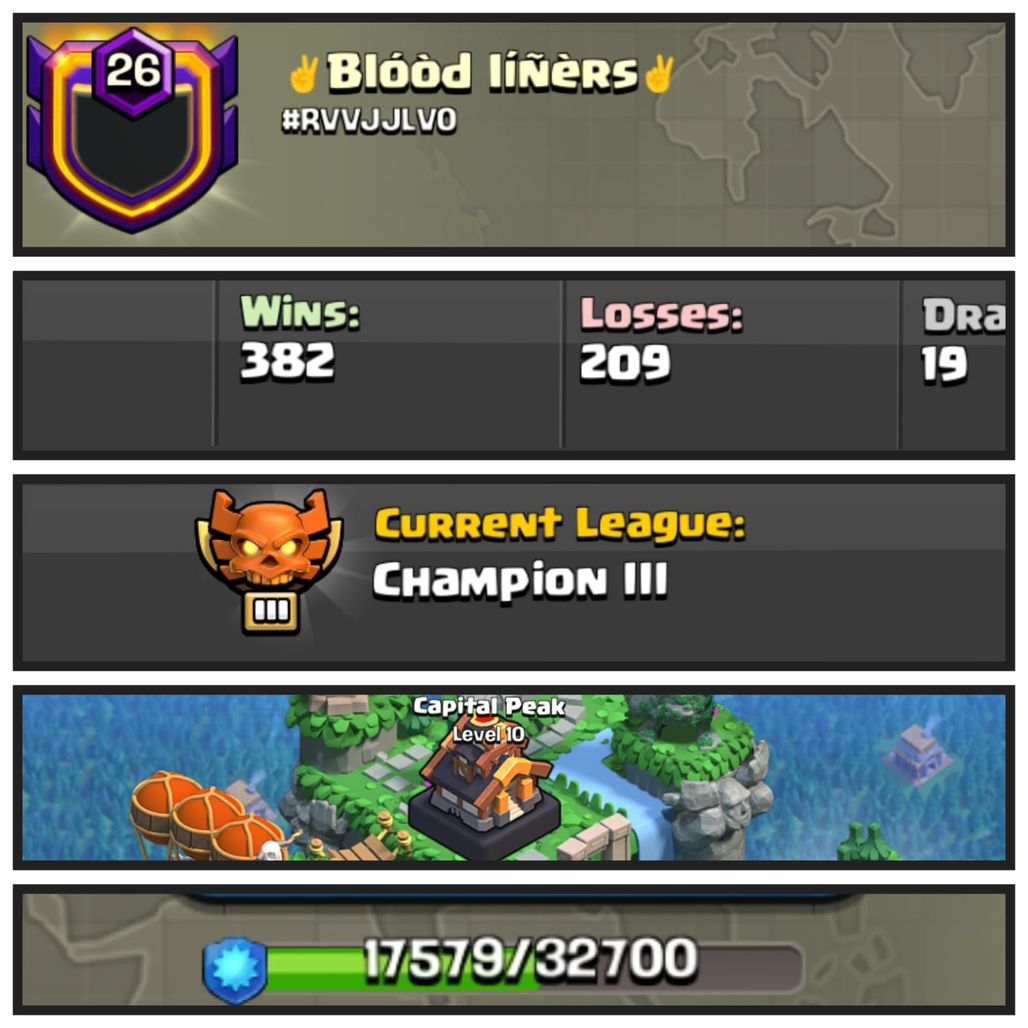
Task: Select the Losses 209 stat cell
Action: pos(730,364)
